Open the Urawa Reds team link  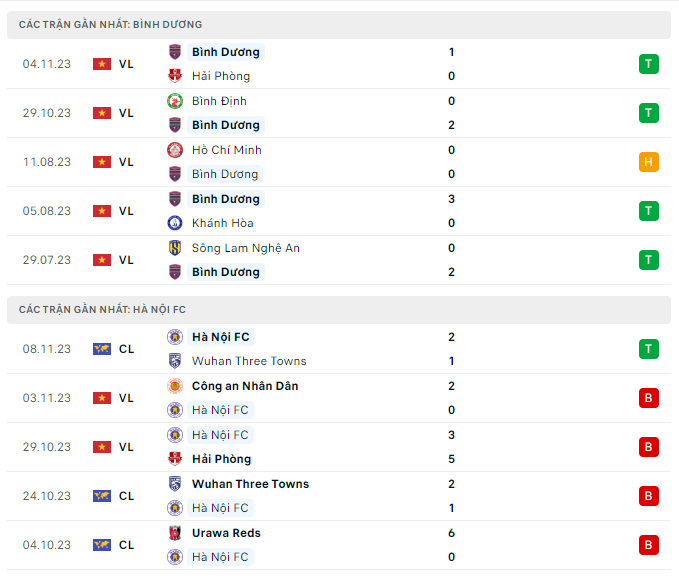pos(226,533)
